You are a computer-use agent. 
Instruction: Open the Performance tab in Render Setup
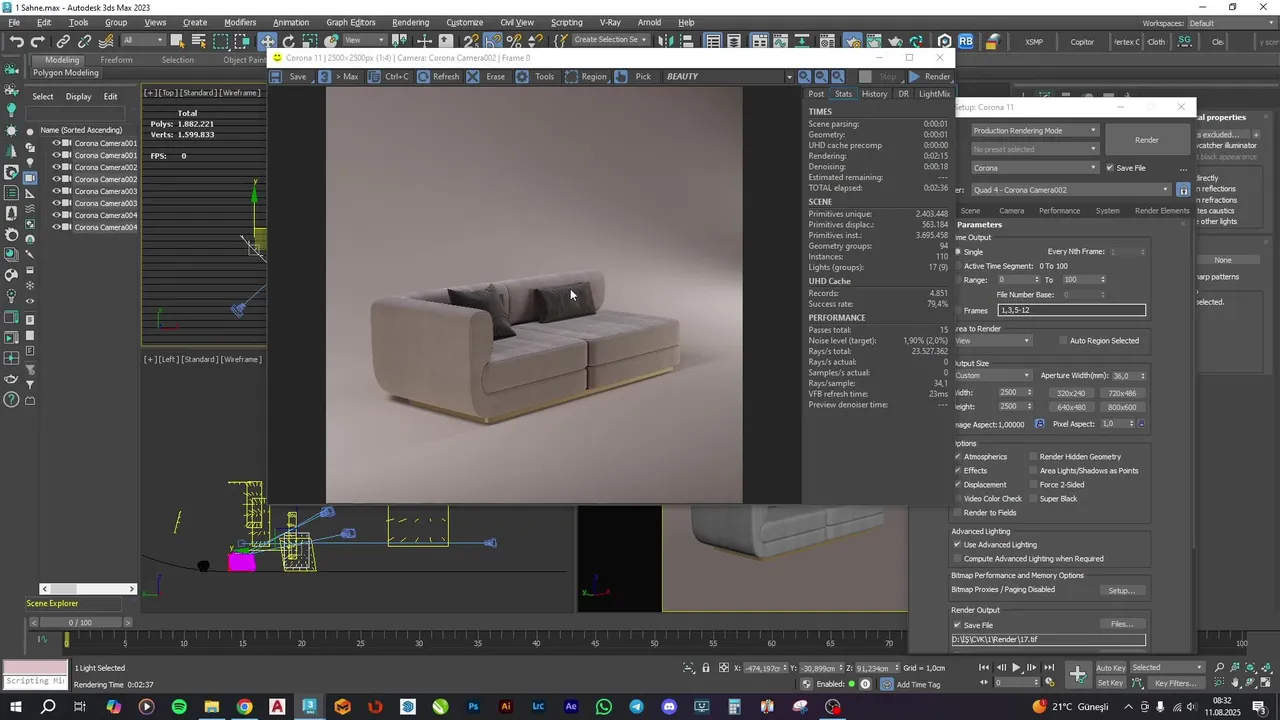point(1059,211)
